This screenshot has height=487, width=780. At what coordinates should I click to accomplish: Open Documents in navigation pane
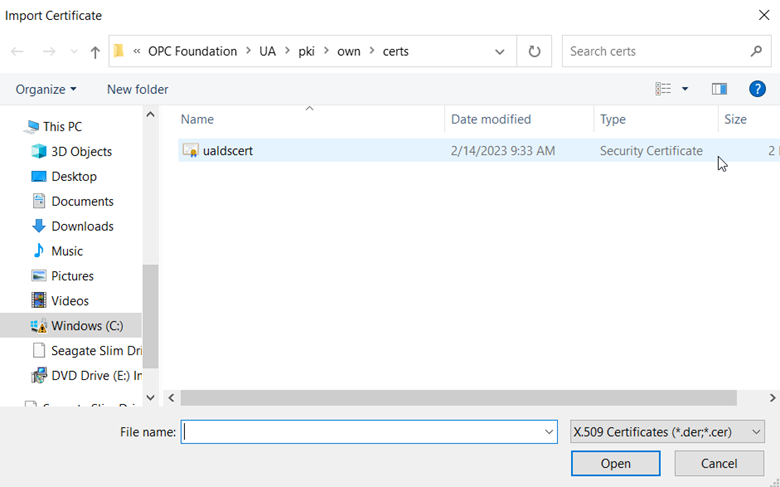[83, 201]
